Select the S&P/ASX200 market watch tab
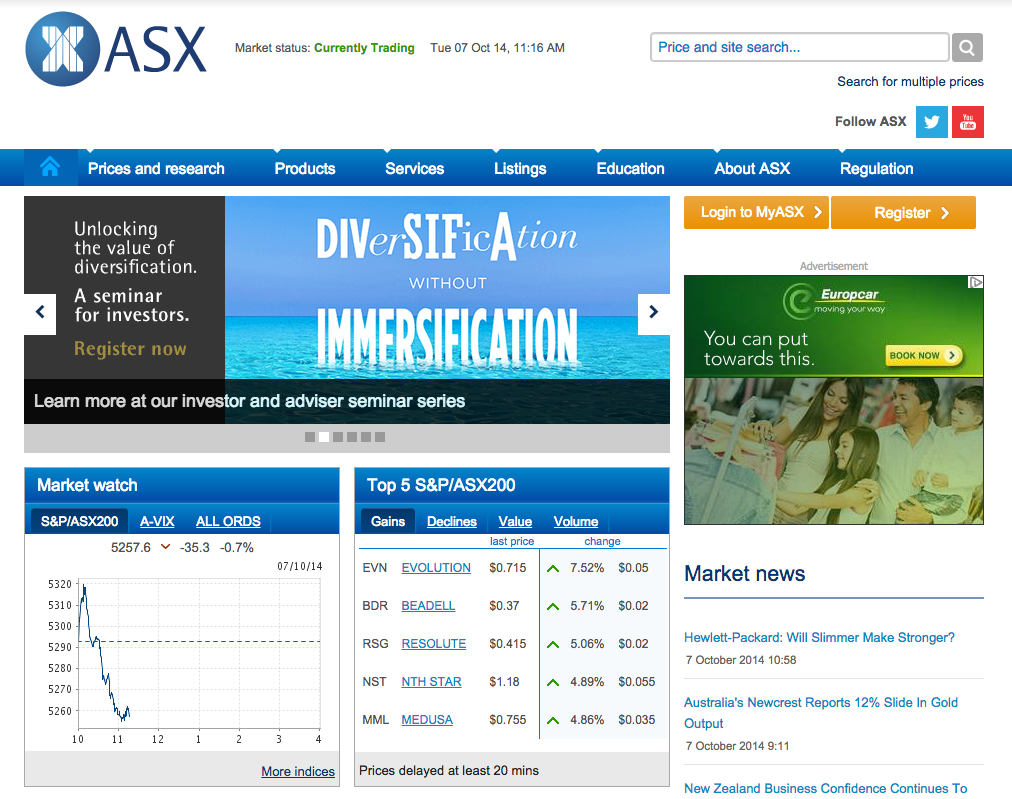This screenshot has width=1012, height=799. pyautogui.click(x=79, y=521)
